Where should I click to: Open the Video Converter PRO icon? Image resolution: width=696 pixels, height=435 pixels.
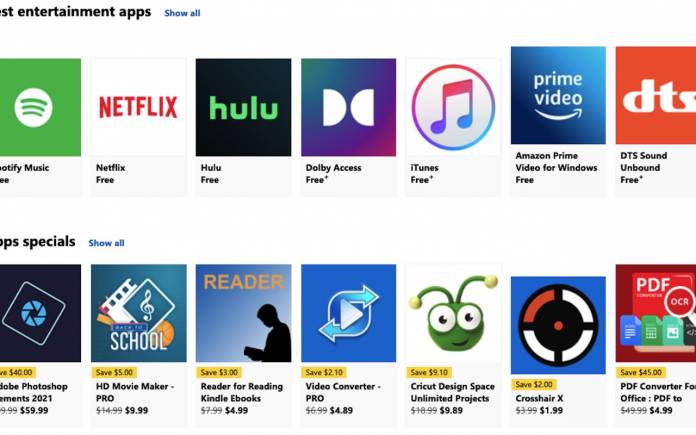pos(348,313)
